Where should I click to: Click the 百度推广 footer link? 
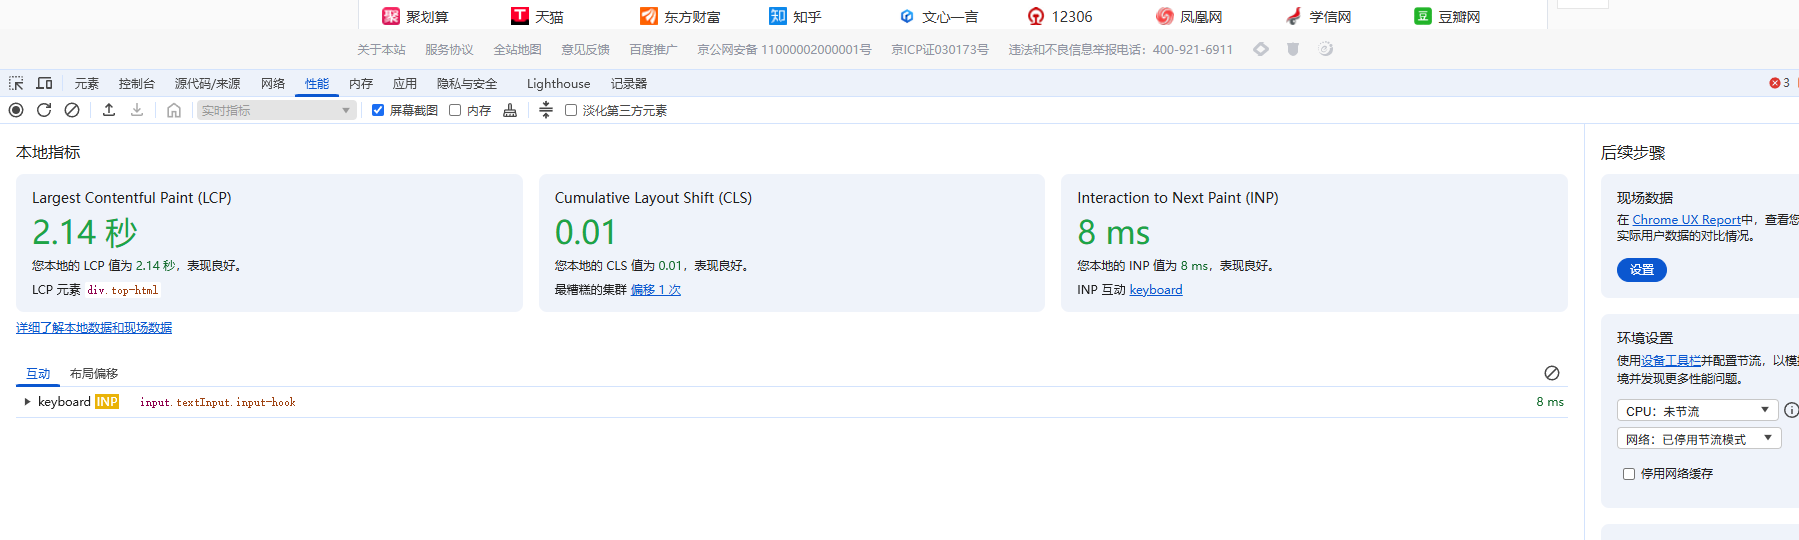pyautogui.click(x=653, y=49)
